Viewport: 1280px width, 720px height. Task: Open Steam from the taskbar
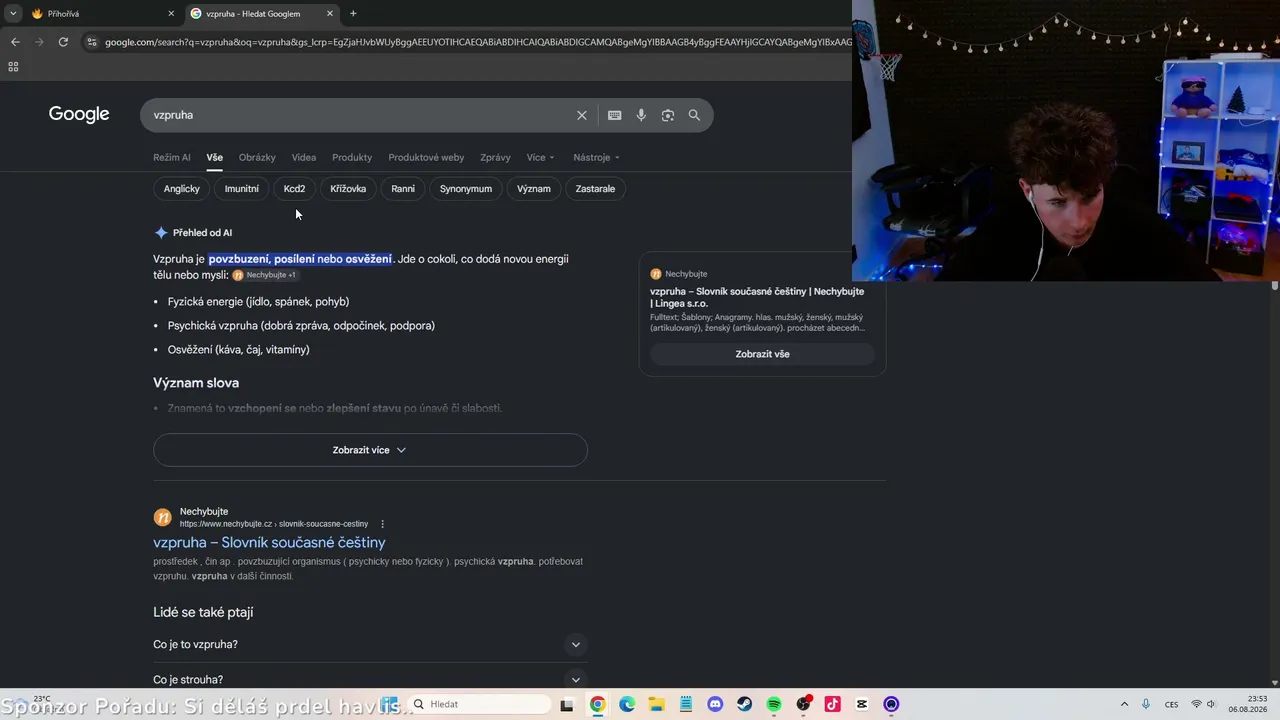point(744,704)
